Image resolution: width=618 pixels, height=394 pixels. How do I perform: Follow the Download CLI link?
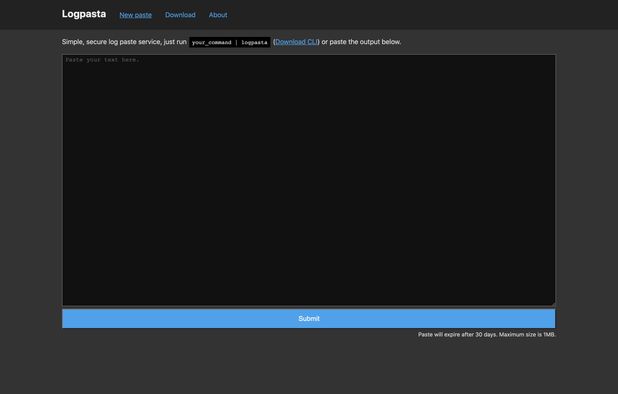pos(296,42)
